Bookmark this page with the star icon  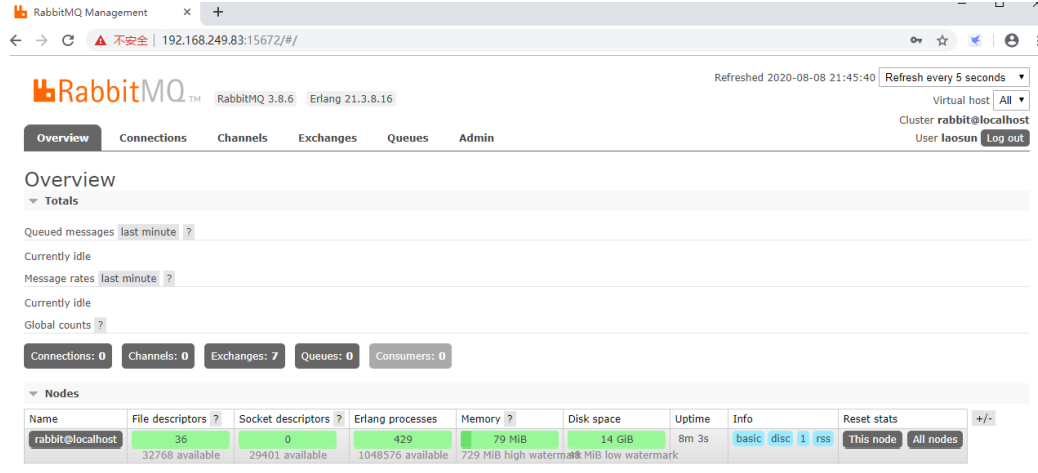pyautogui.click(x=942, y=40)
